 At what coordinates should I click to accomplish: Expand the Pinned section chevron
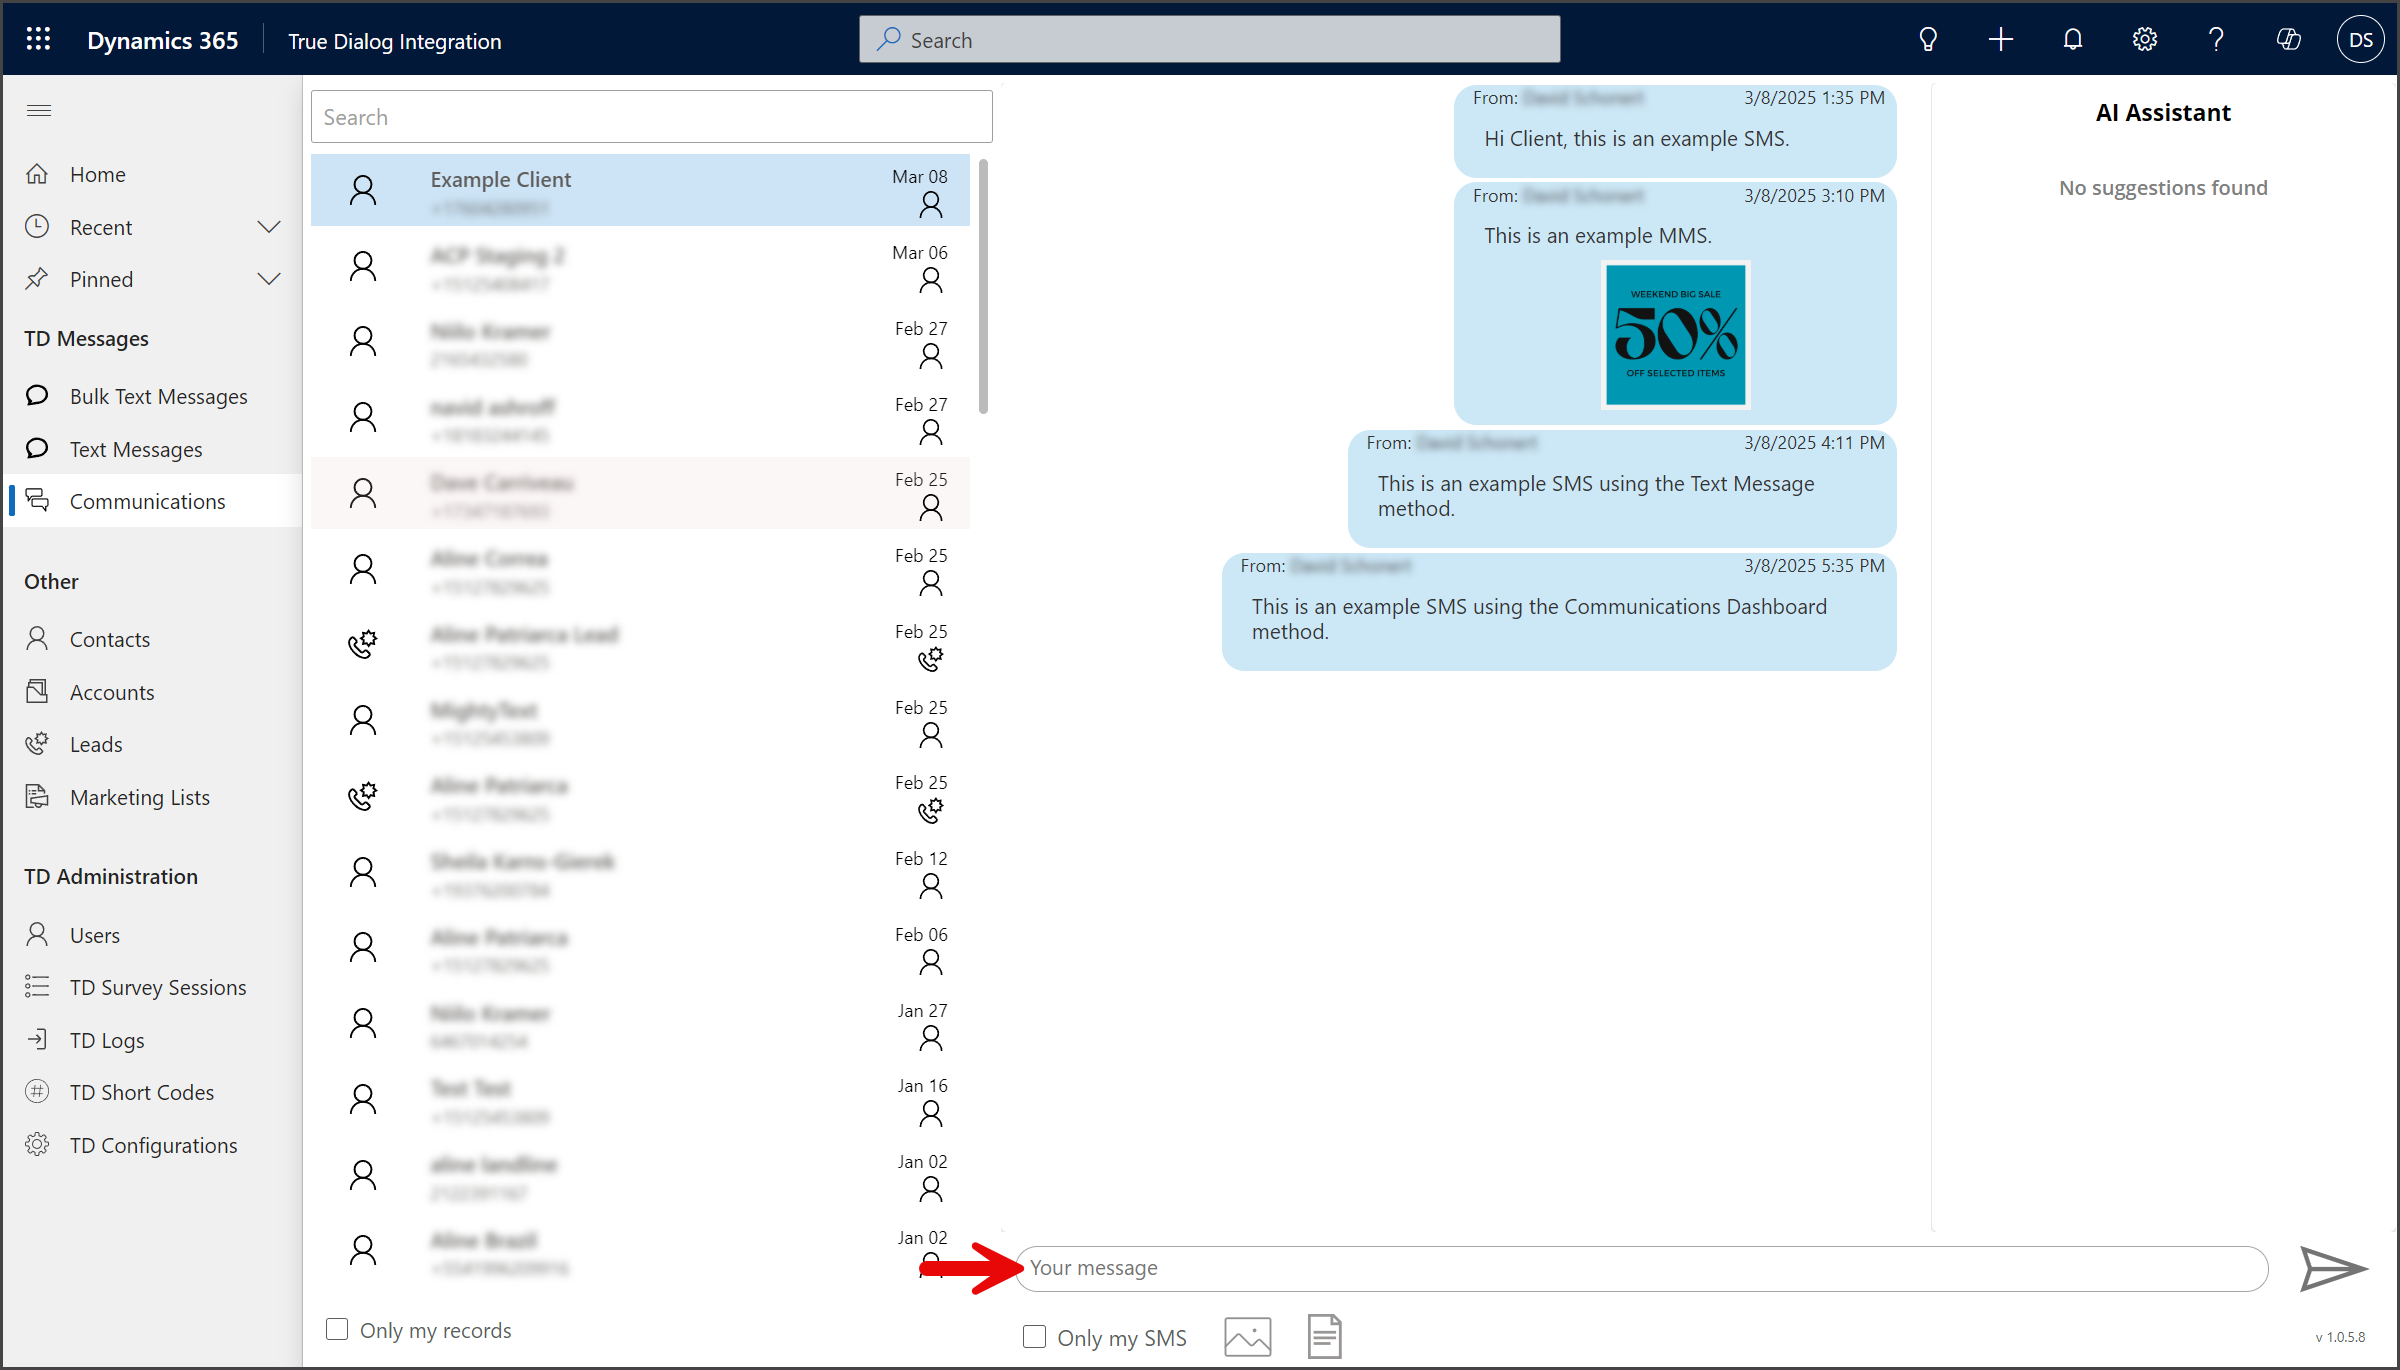click(x=269, y=279)
